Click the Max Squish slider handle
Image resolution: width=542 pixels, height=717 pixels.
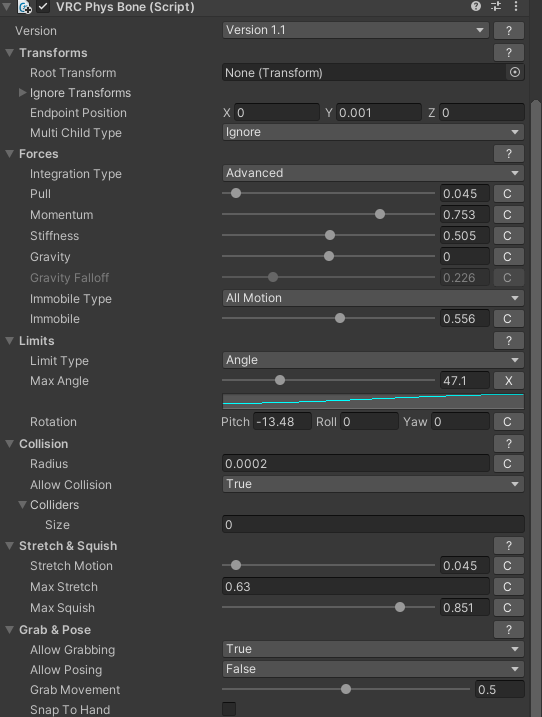pyautogui.click(x=400, y=607)
